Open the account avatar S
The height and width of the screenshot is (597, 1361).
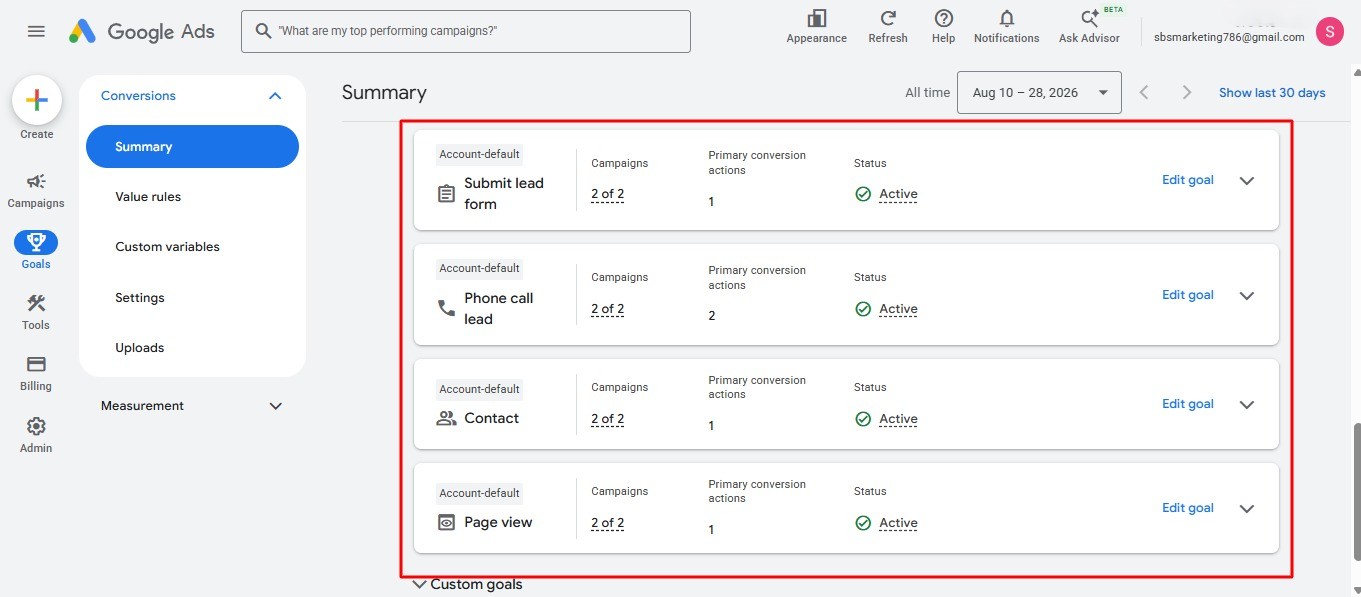(1329, 32)
